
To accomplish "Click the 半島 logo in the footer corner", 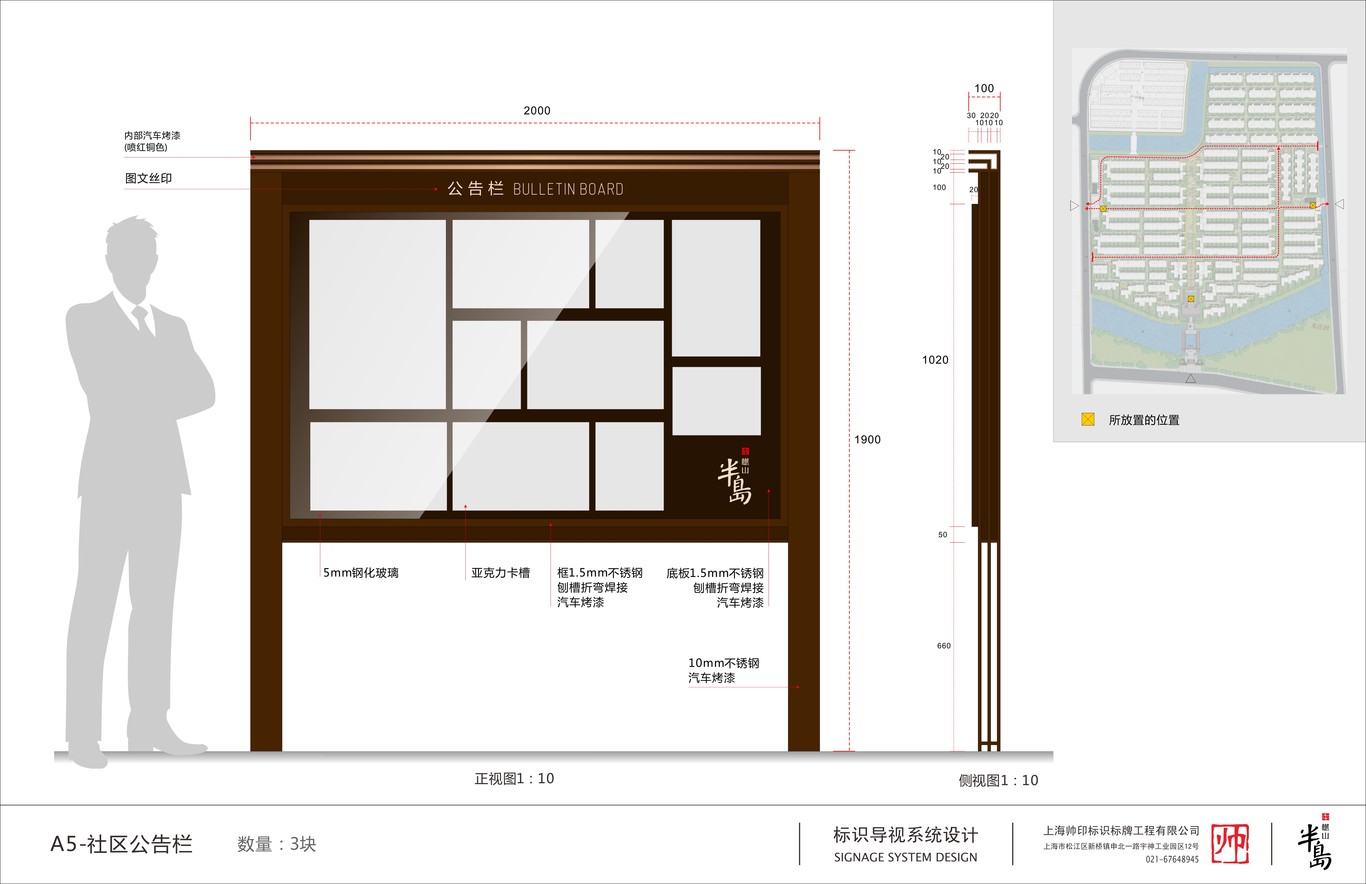I will pyautogui.click(x=1316, y=841).
